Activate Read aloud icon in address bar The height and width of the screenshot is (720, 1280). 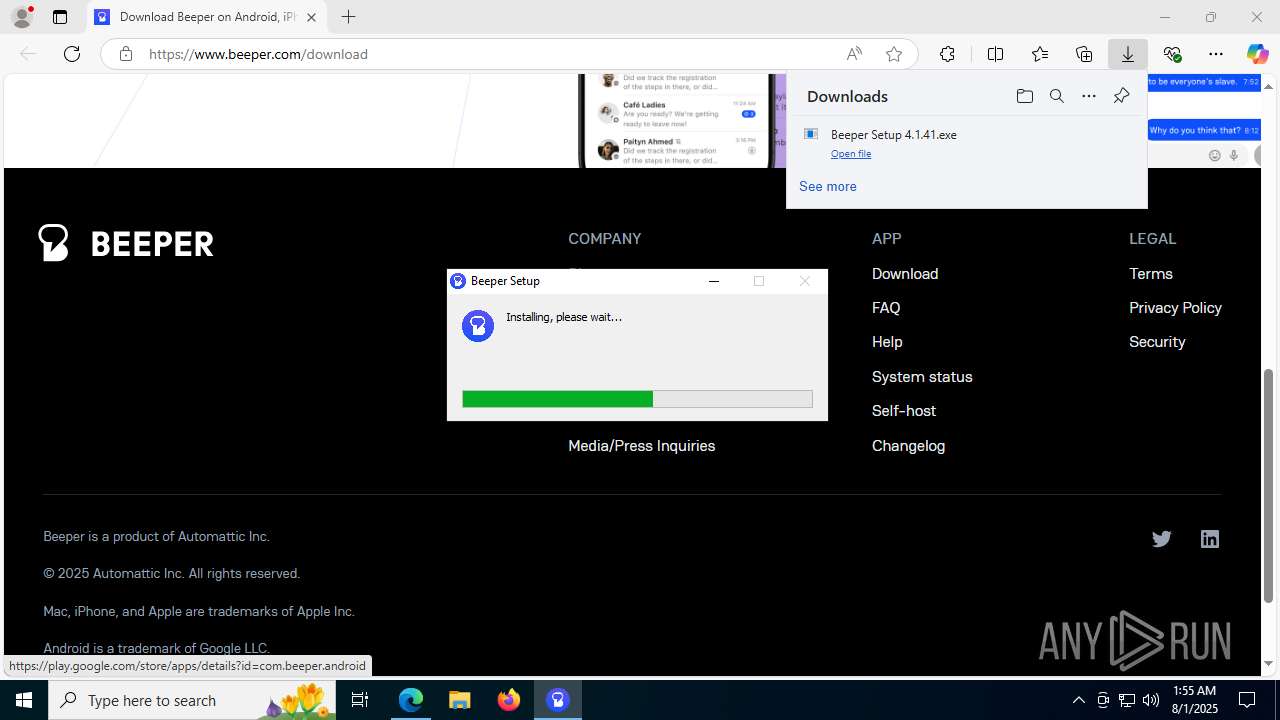(x=854, y=54)
